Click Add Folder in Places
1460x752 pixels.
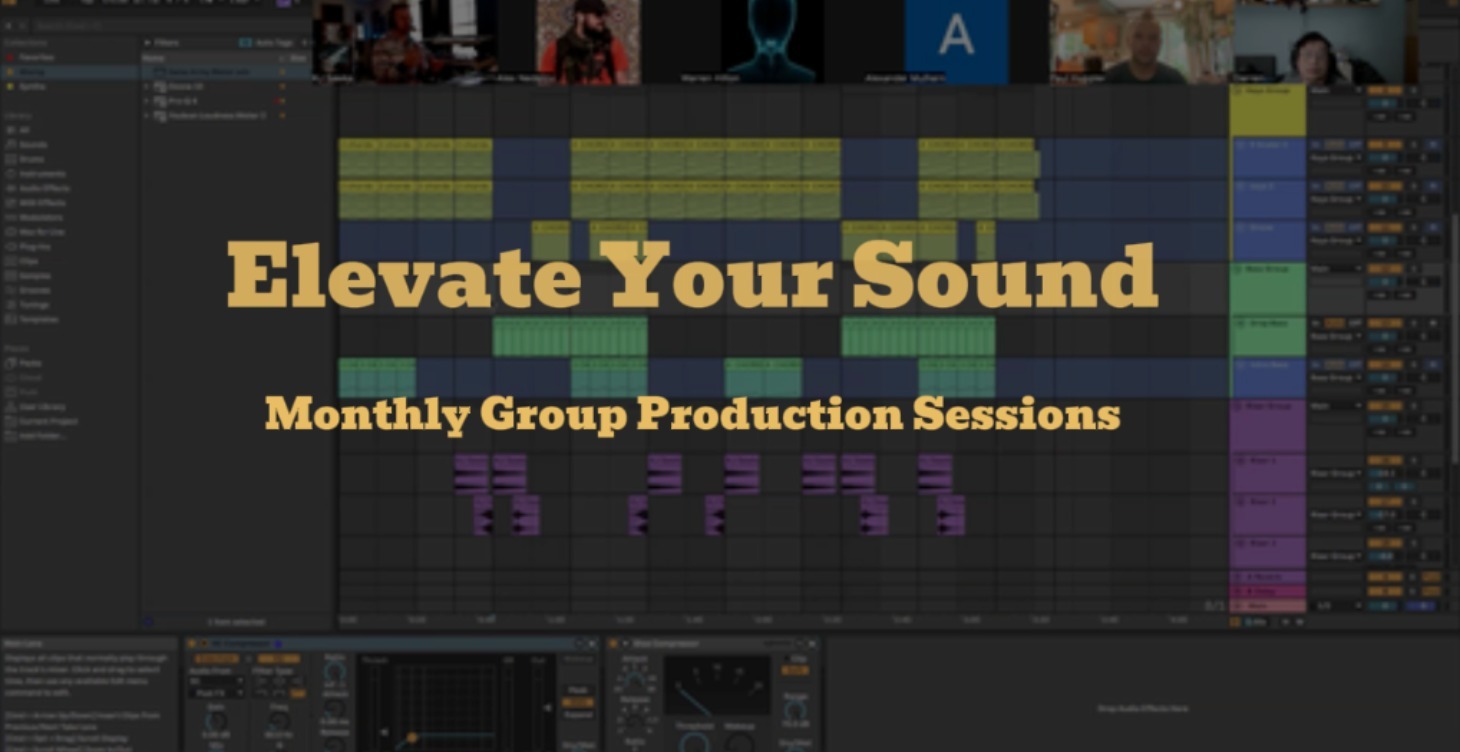[42, 436]
